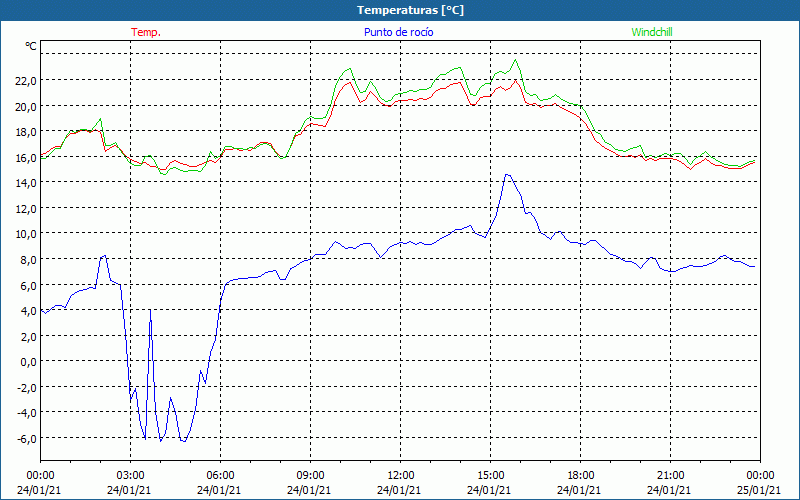Viewport: 800px width, 500px height.
Task: Click the 4,0 y-axis label
Action: (29, 310)
